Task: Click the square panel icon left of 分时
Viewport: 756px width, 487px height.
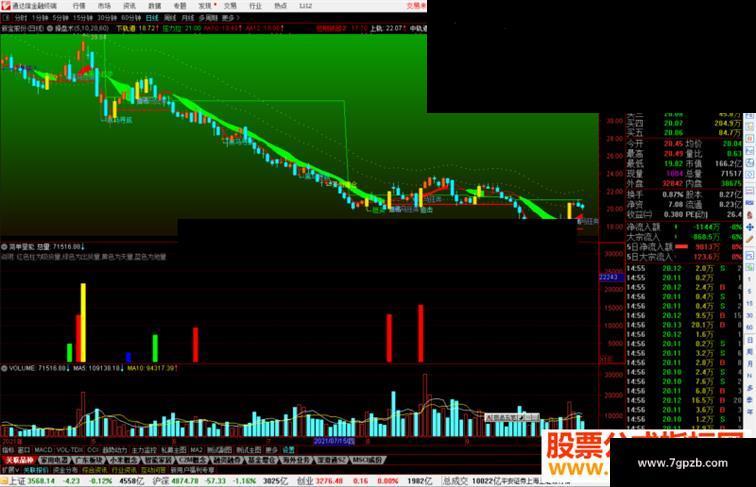Action: [x=6, y=18]
